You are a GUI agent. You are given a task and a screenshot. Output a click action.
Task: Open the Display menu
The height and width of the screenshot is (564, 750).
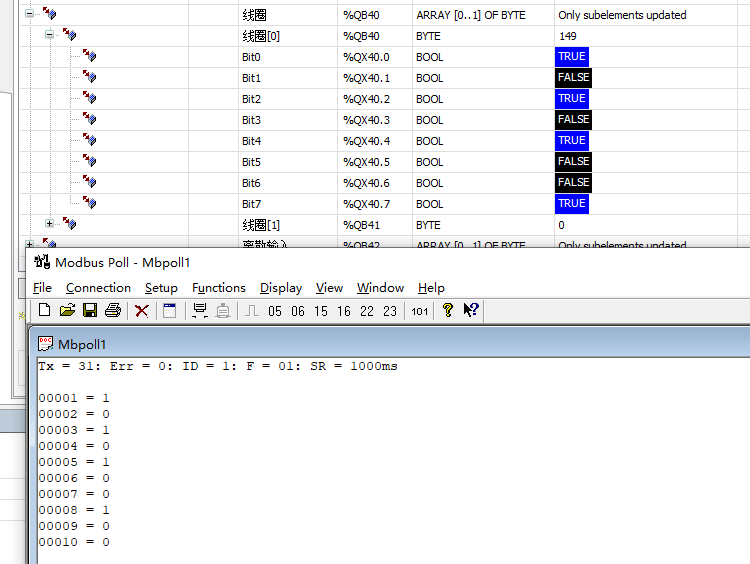click(281, 288)
